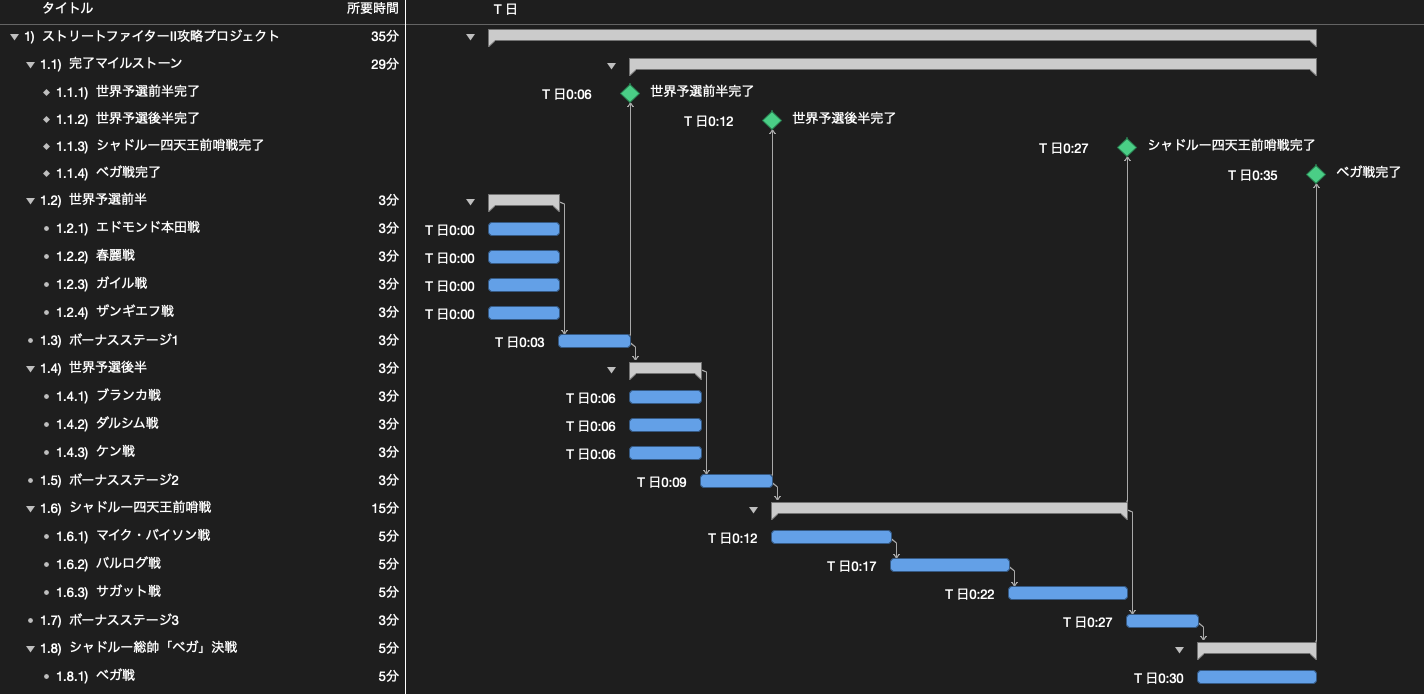Click the gray シャドルー四天王前哨戦 summary bar in Gantt

click(x=949, y=509)
